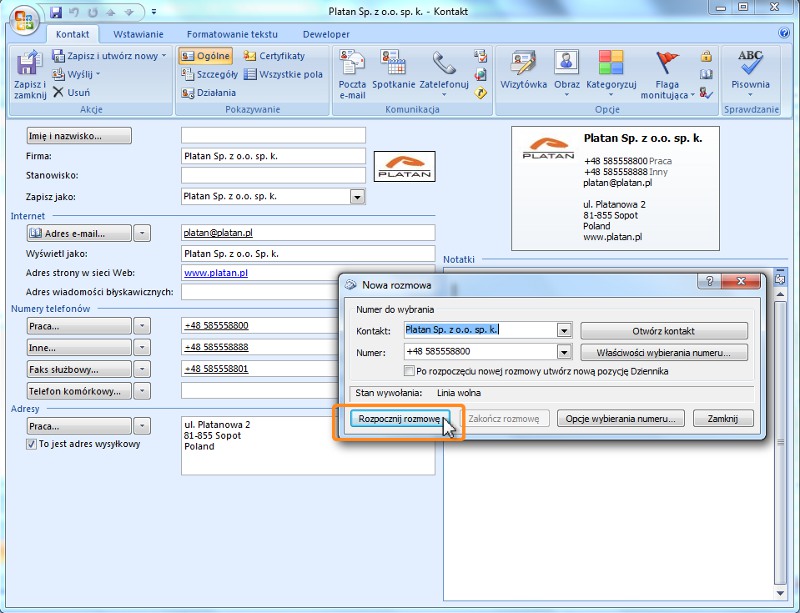Start the call with Rozpocznij rozmowę
The image size is (800, 613).
tap(399, 419)
